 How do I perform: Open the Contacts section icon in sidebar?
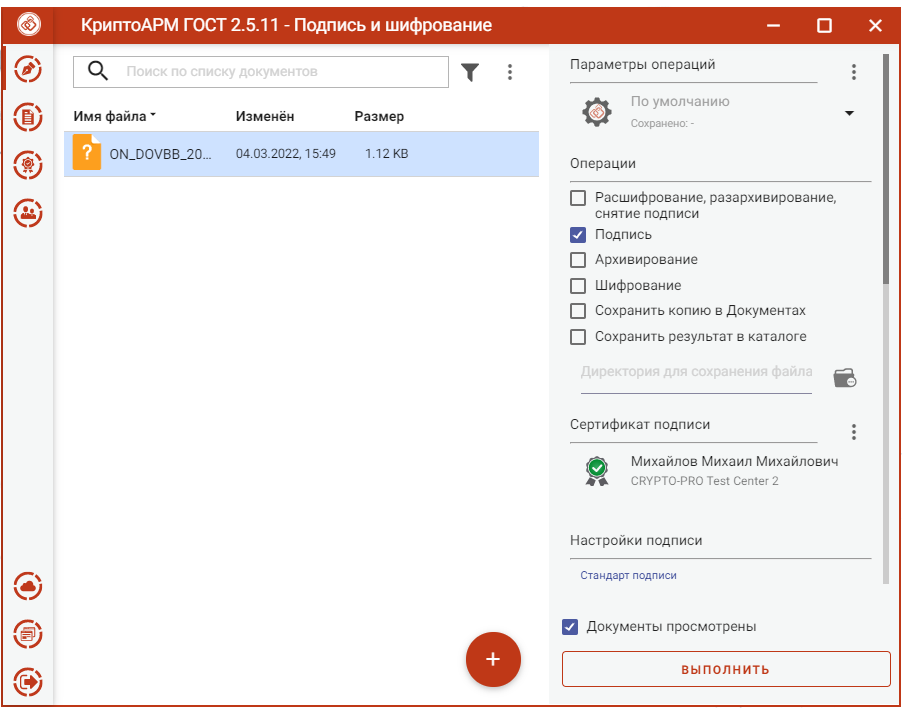pos(28,213)
